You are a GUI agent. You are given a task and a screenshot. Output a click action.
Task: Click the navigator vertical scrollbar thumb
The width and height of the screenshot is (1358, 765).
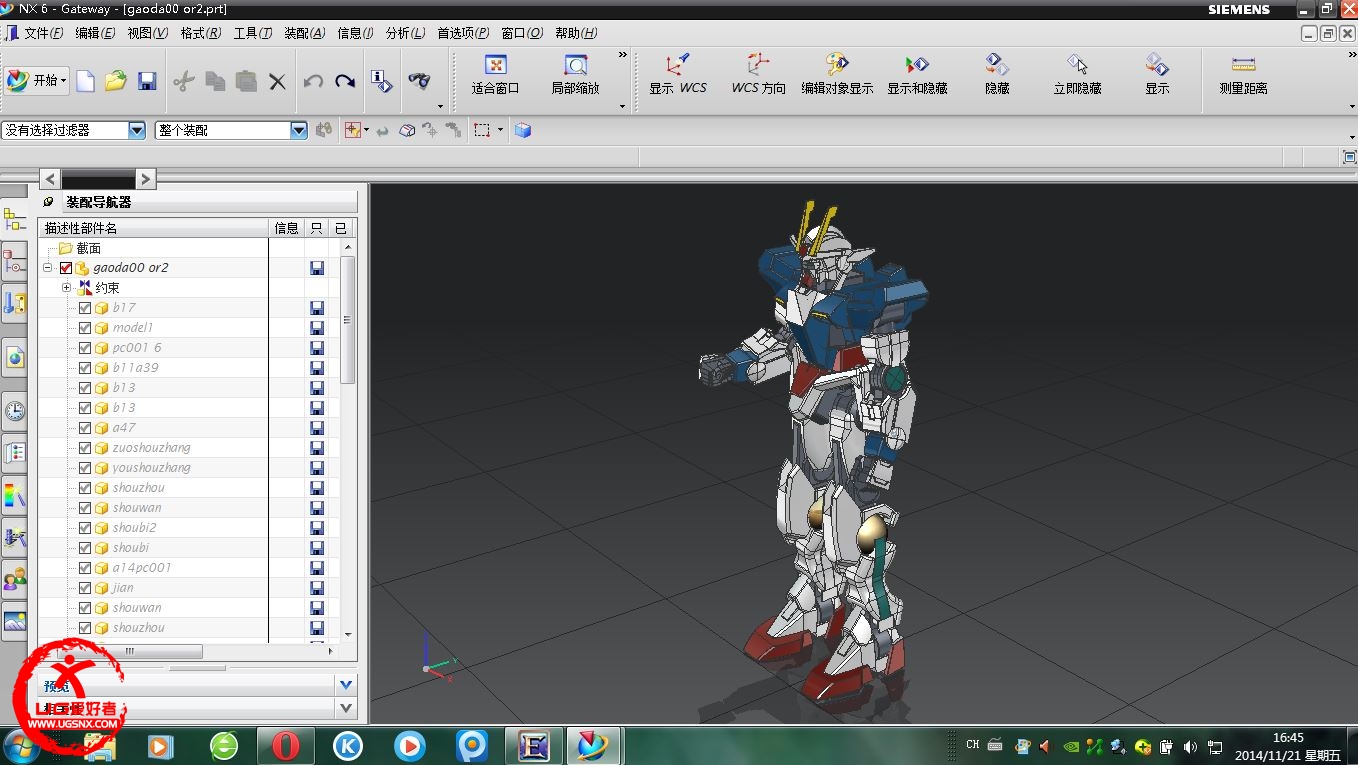pos(348,320)
